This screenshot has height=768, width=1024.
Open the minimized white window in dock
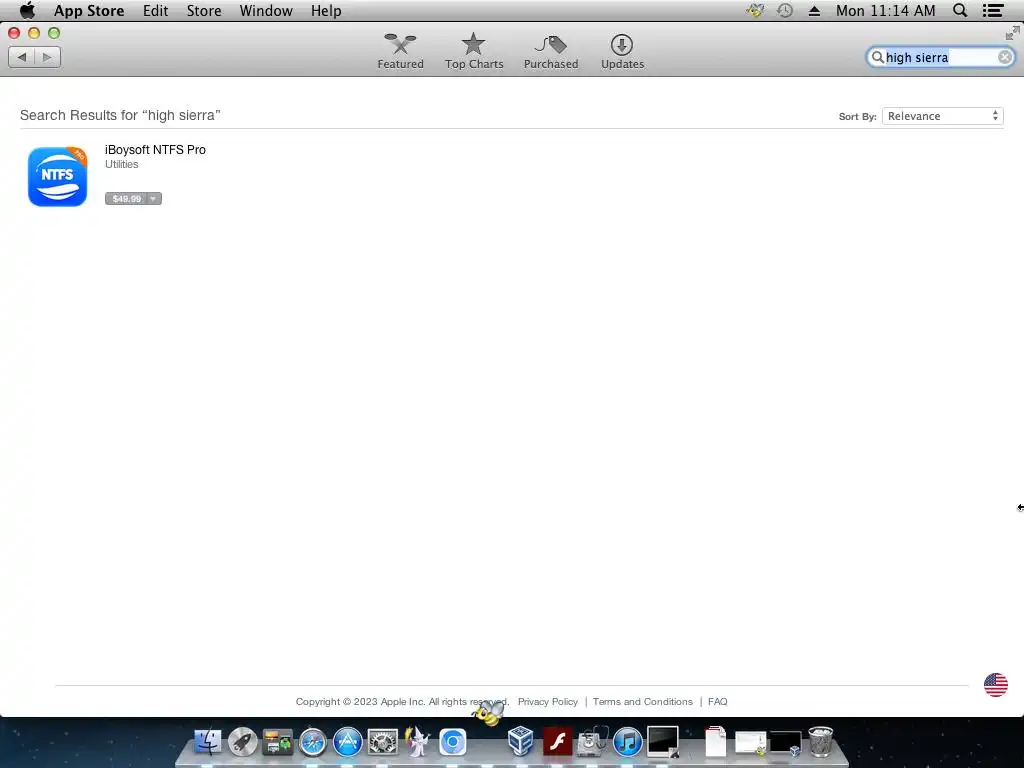tap(750, 743)
